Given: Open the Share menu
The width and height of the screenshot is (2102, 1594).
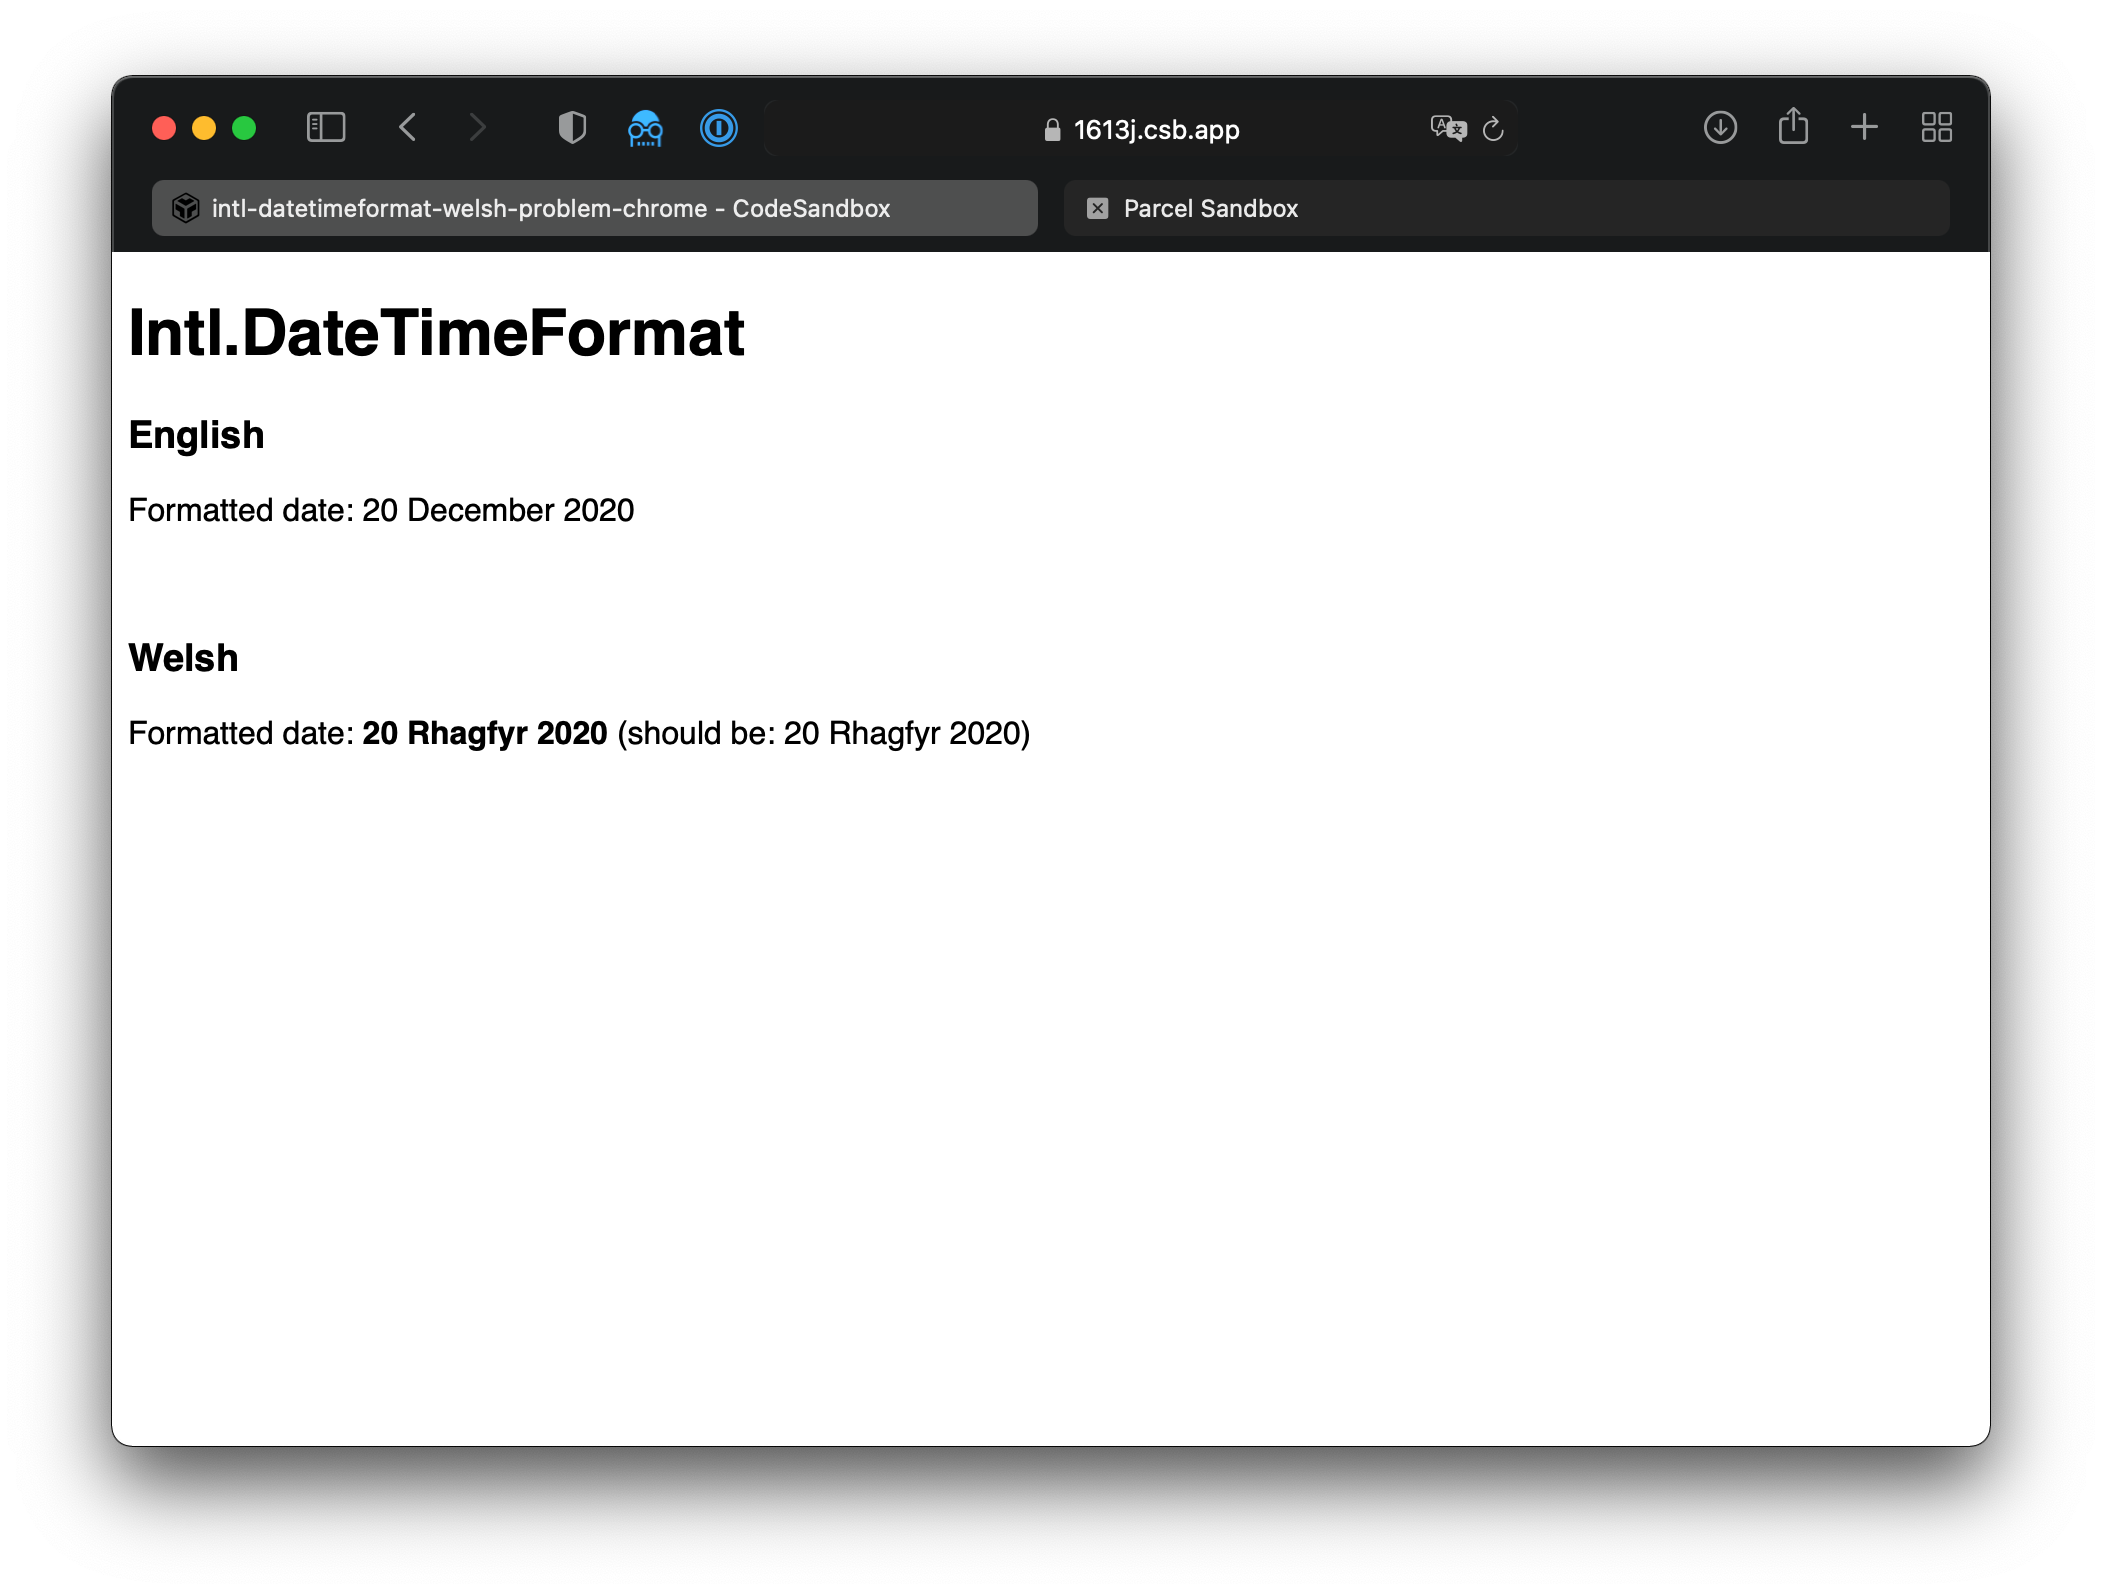Looking at the screenshot, I should click(x=1793, y=127).
